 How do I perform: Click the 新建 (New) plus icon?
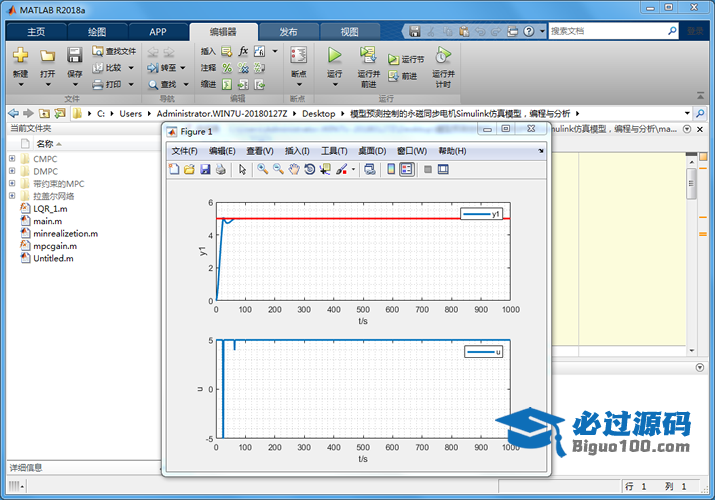click(20, 56)
